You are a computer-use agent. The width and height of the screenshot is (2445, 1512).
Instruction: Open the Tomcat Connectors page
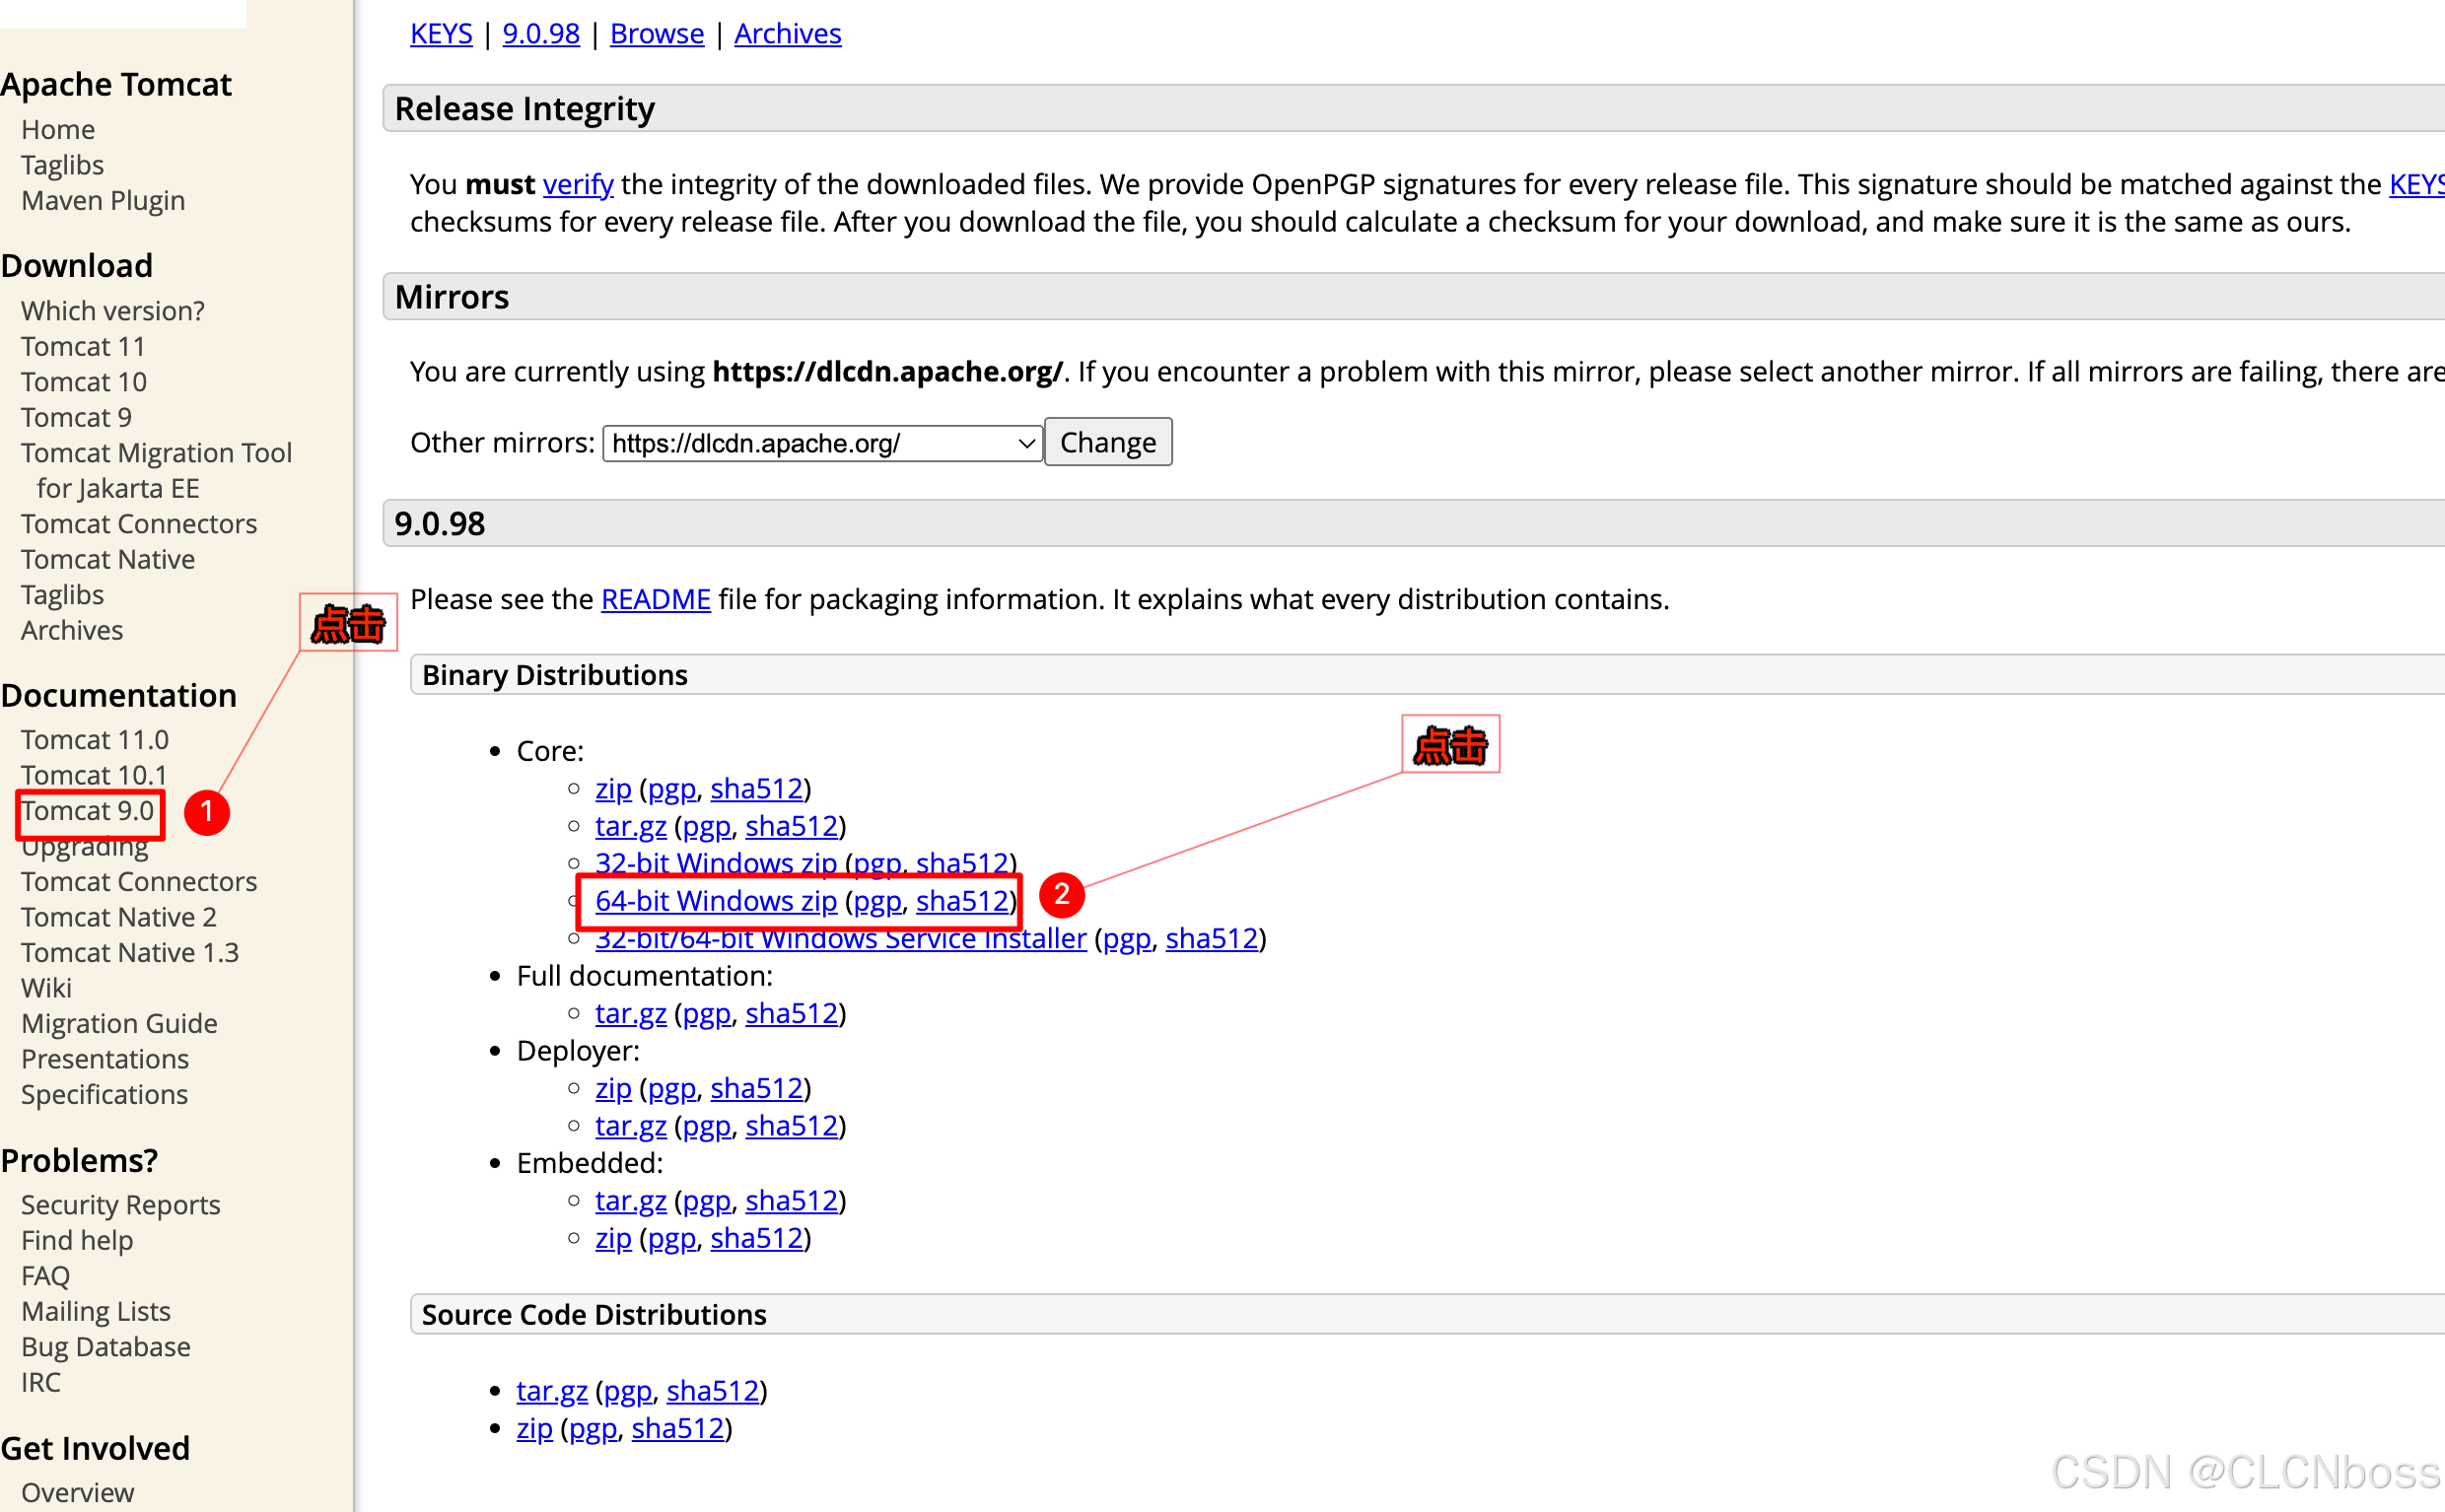[138, 525]
